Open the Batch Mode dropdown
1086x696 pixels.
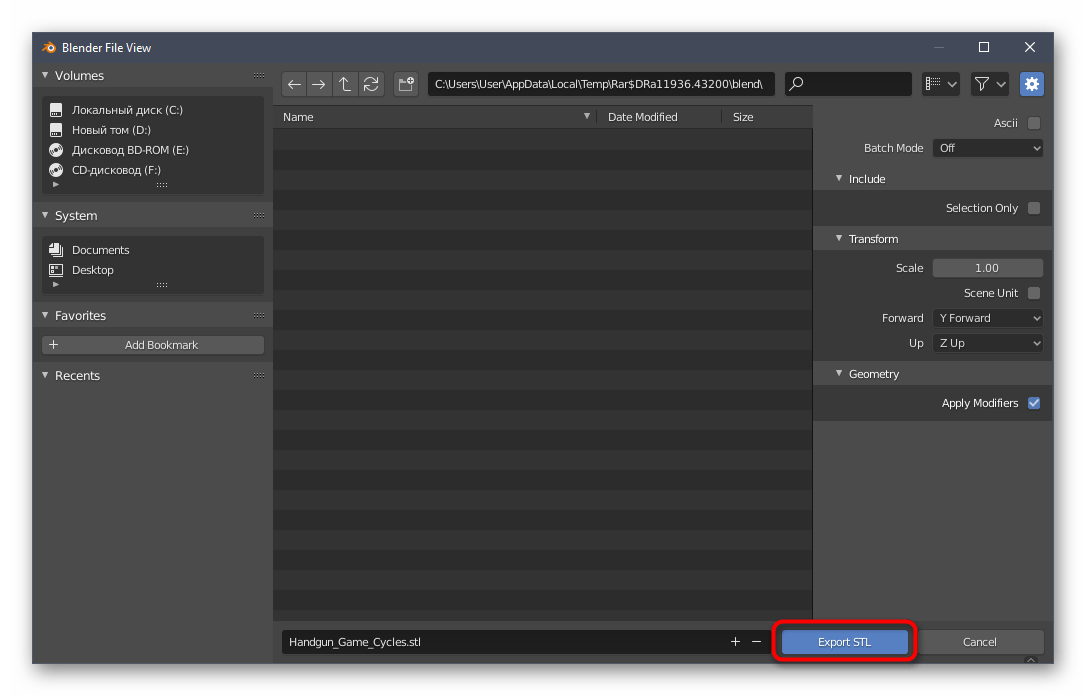coord(988,148)
